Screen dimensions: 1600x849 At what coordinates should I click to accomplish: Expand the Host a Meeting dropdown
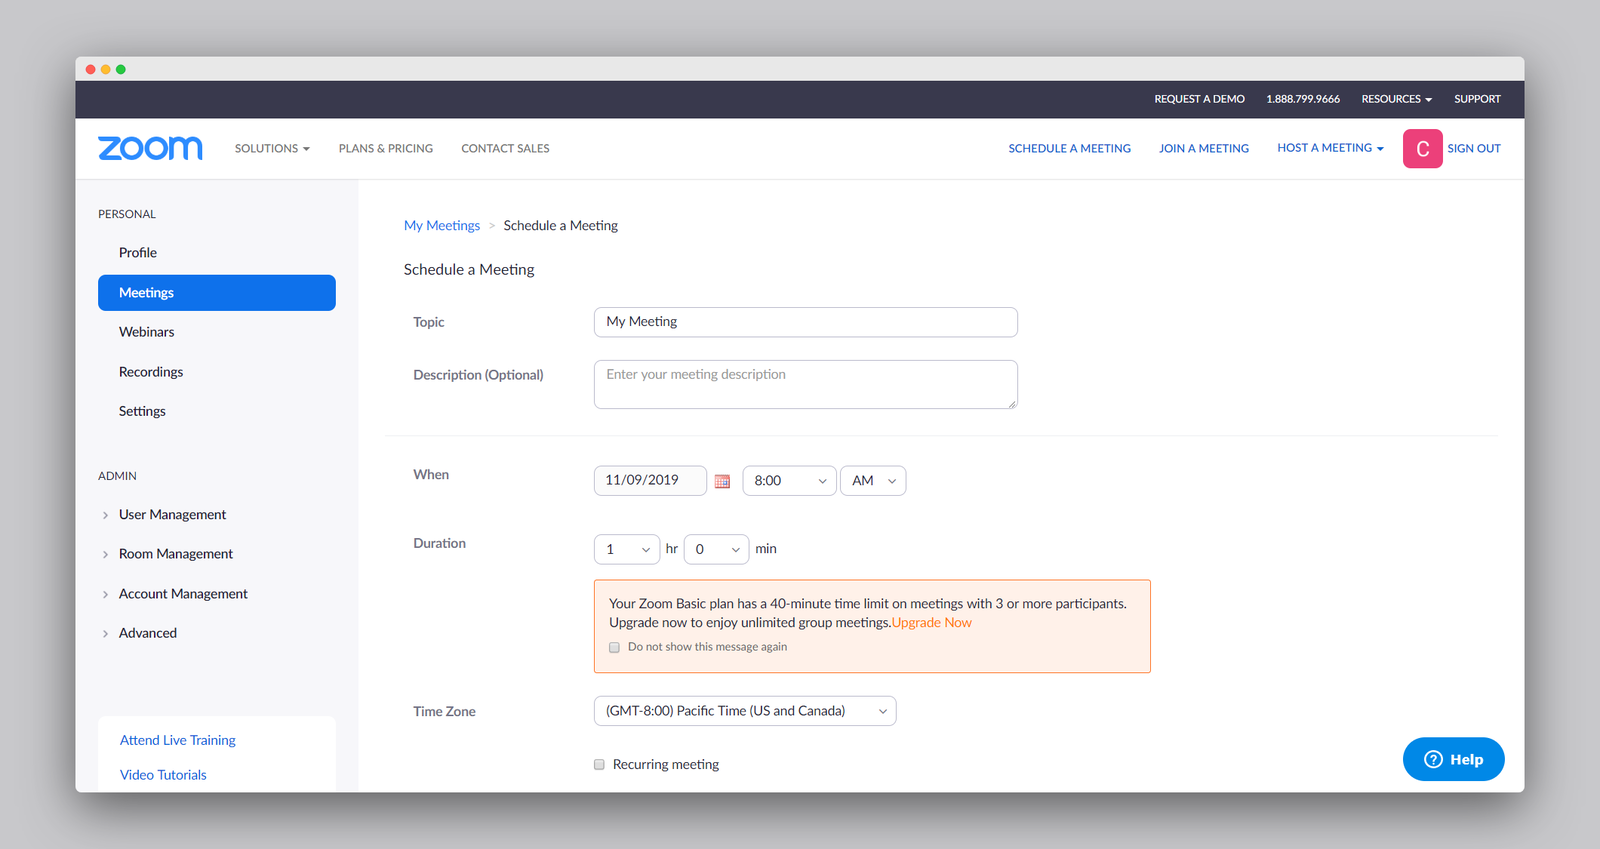coord(1330,148)
